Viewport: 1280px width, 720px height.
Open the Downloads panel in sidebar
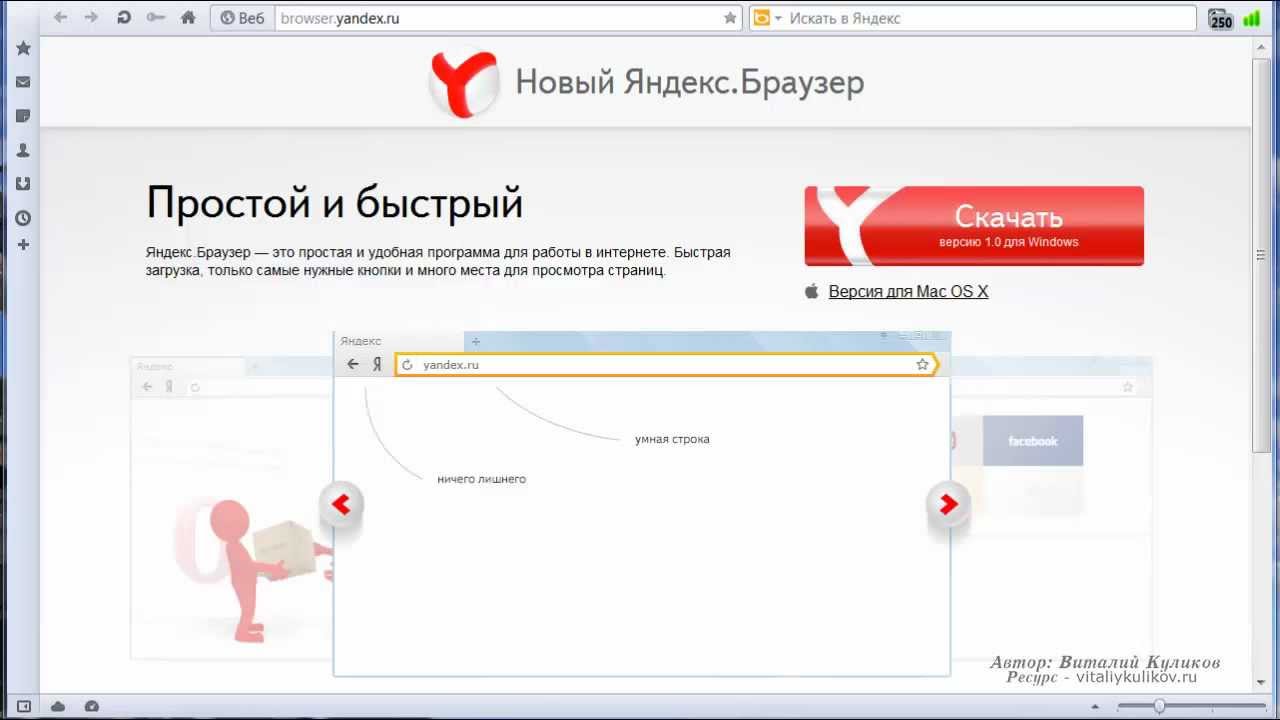click(x=23, y=184)
